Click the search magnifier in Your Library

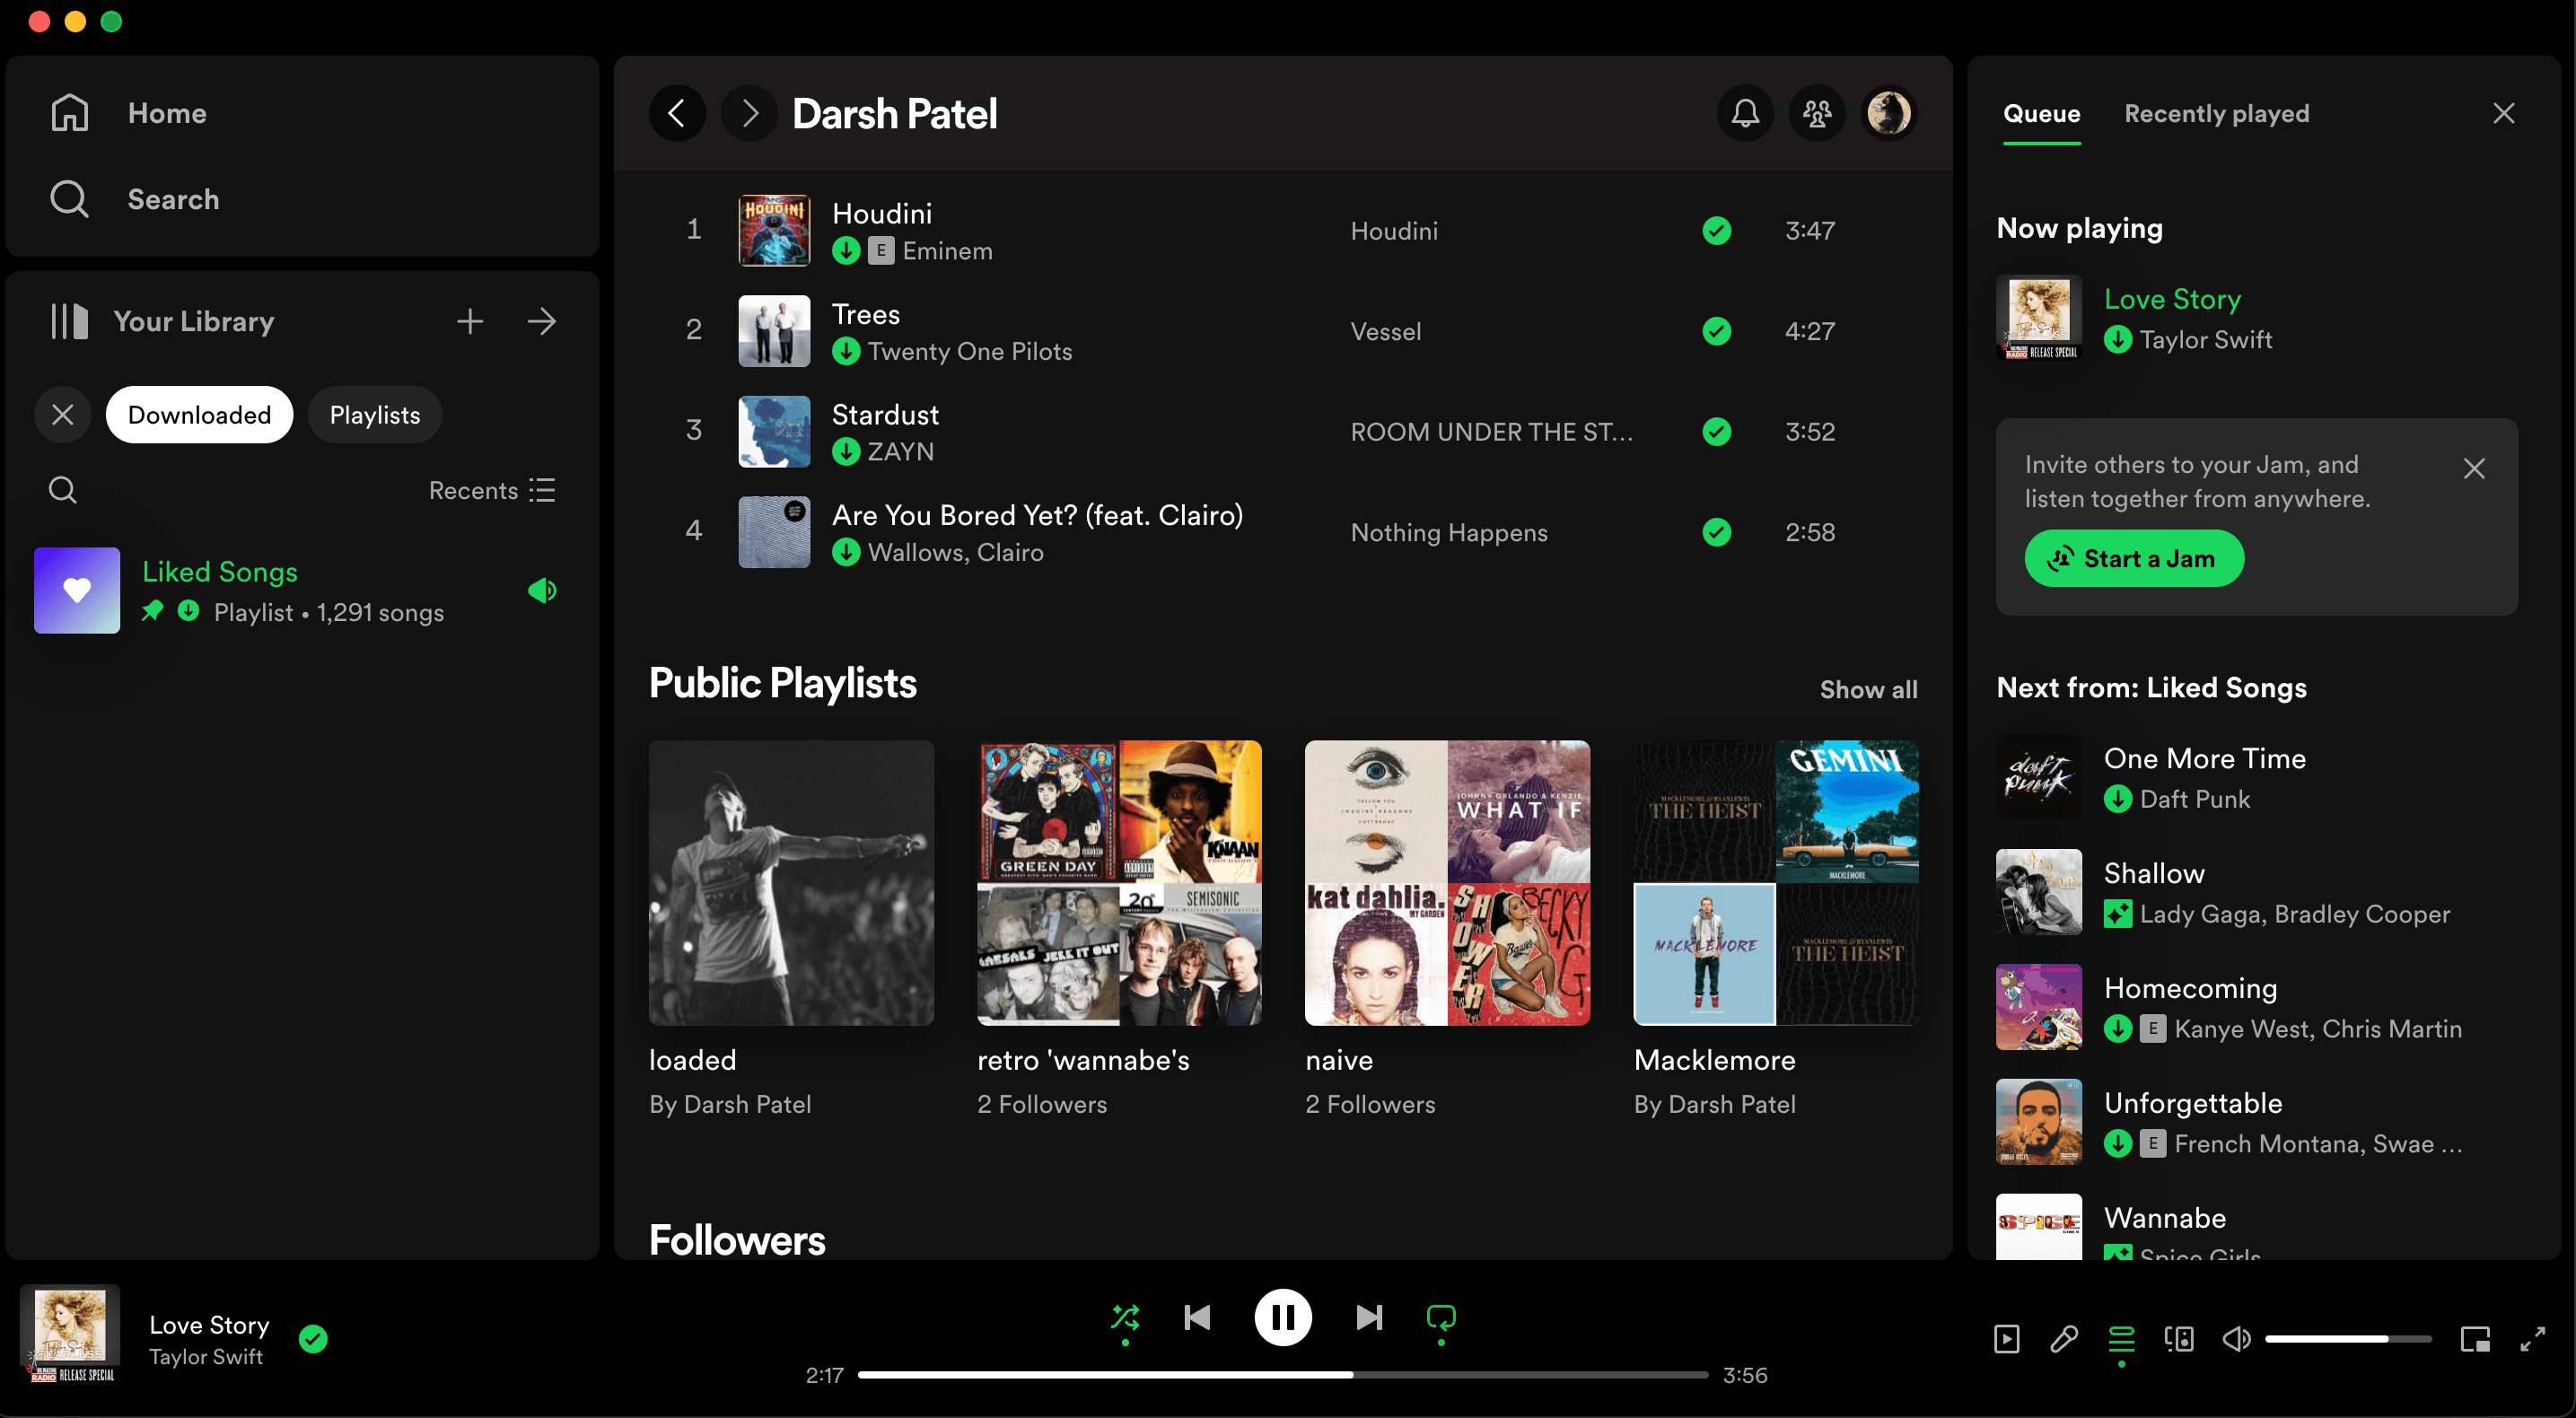click(63, 490)
